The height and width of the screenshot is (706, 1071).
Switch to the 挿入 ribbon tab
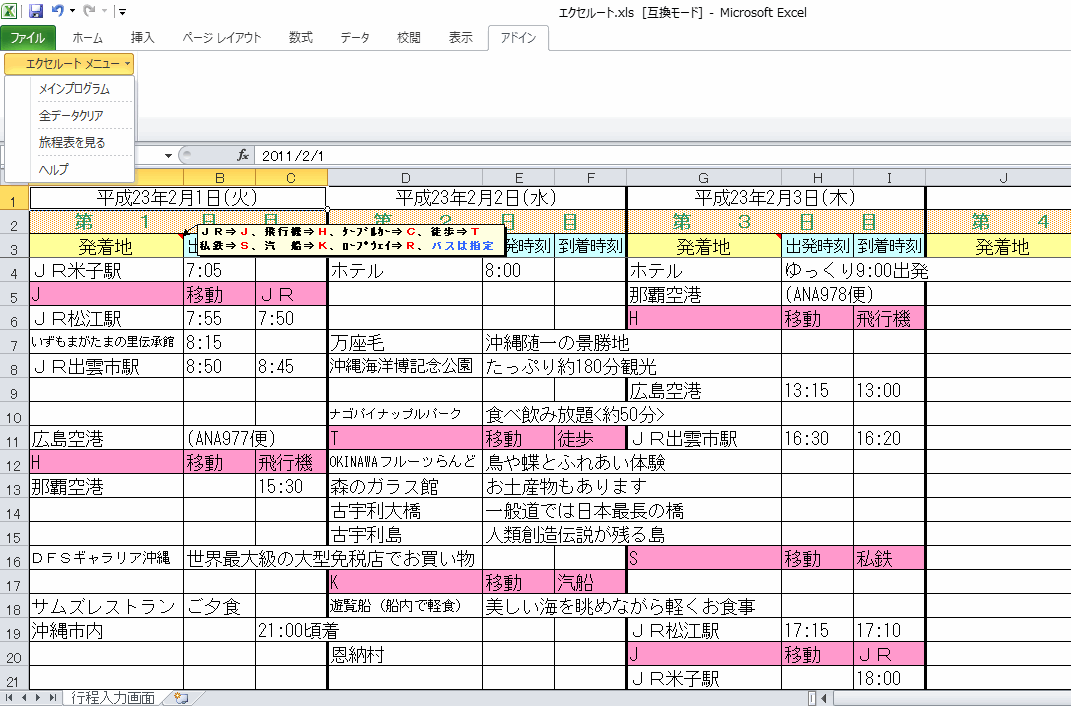coord(142,38)
